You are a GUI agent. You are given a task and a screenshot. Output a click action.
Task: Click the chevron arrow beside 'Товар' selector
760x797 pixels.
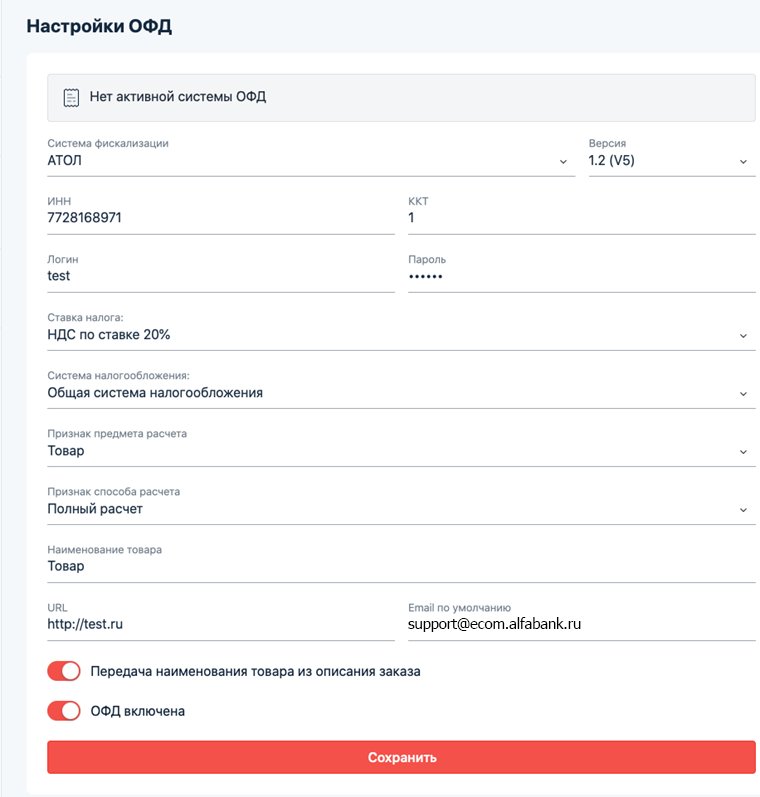(x=743, y=452)
